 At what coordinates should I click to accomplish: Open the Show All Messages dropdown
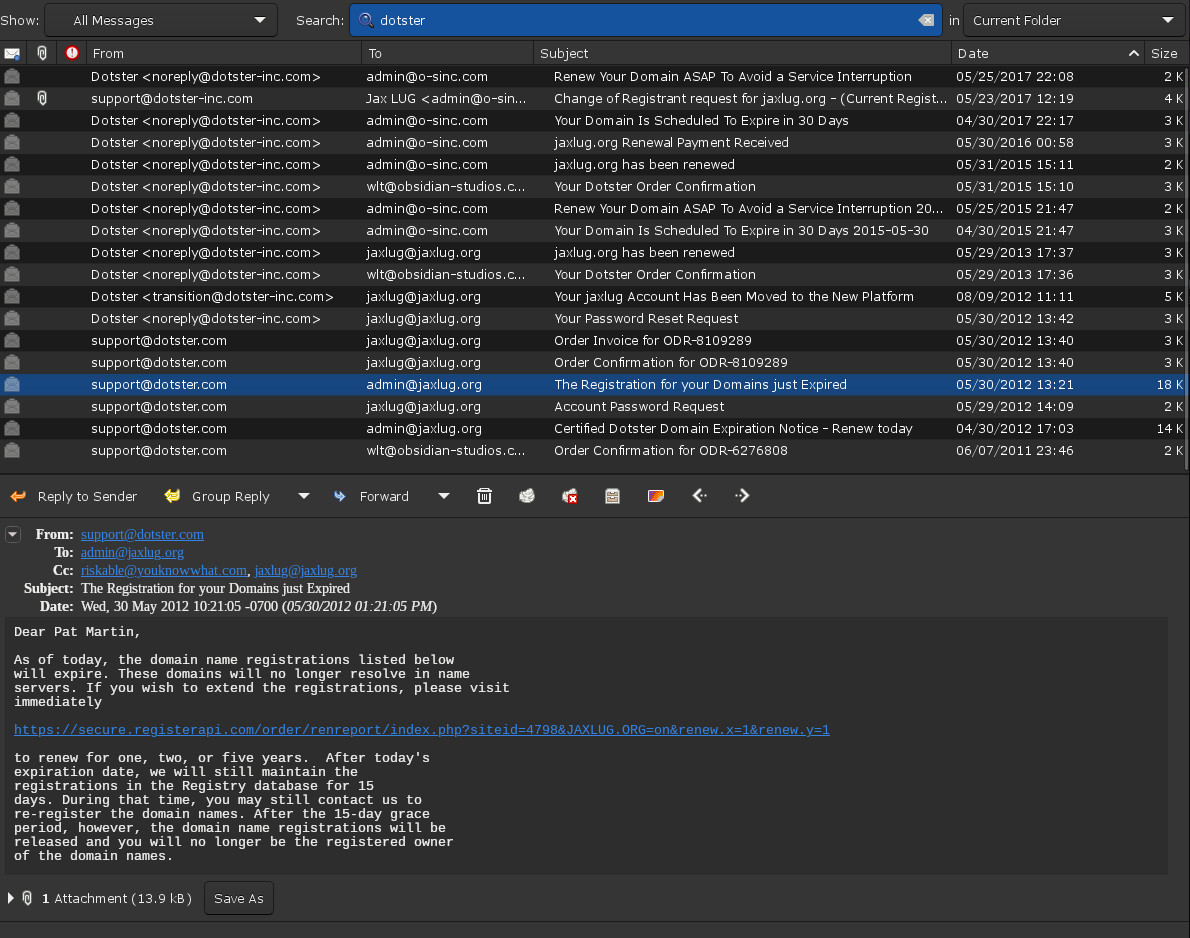pyautogui.click(x=160, y=19)
